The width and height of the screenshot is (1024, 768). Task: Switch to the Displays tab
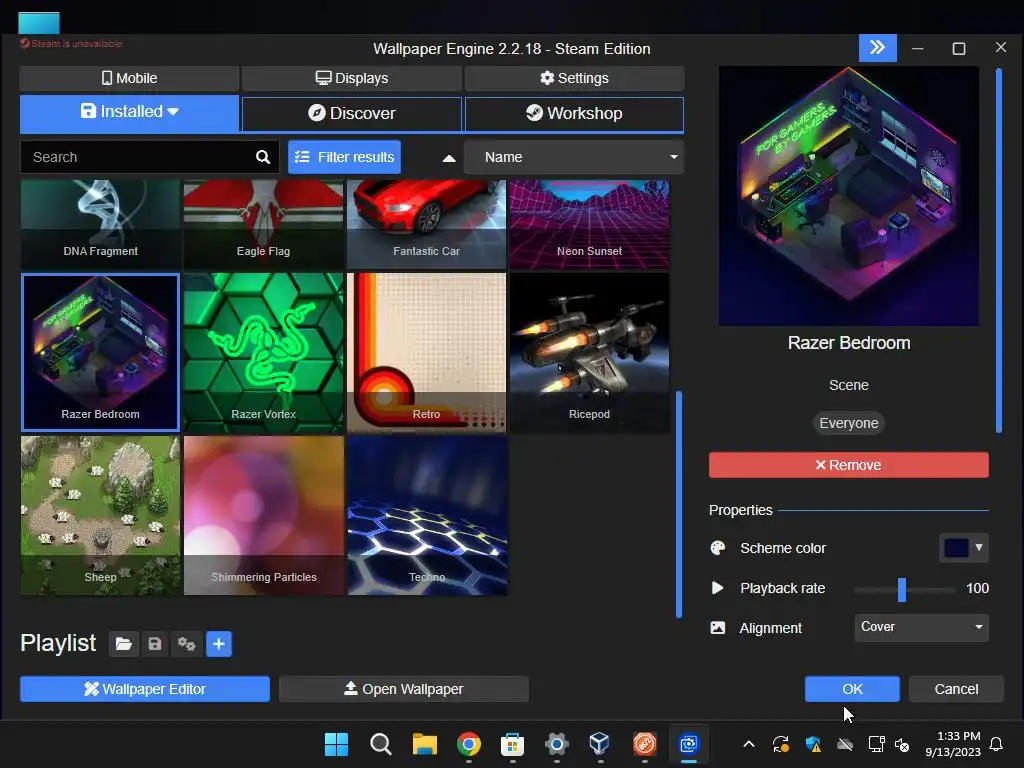[x=352, y=78]
